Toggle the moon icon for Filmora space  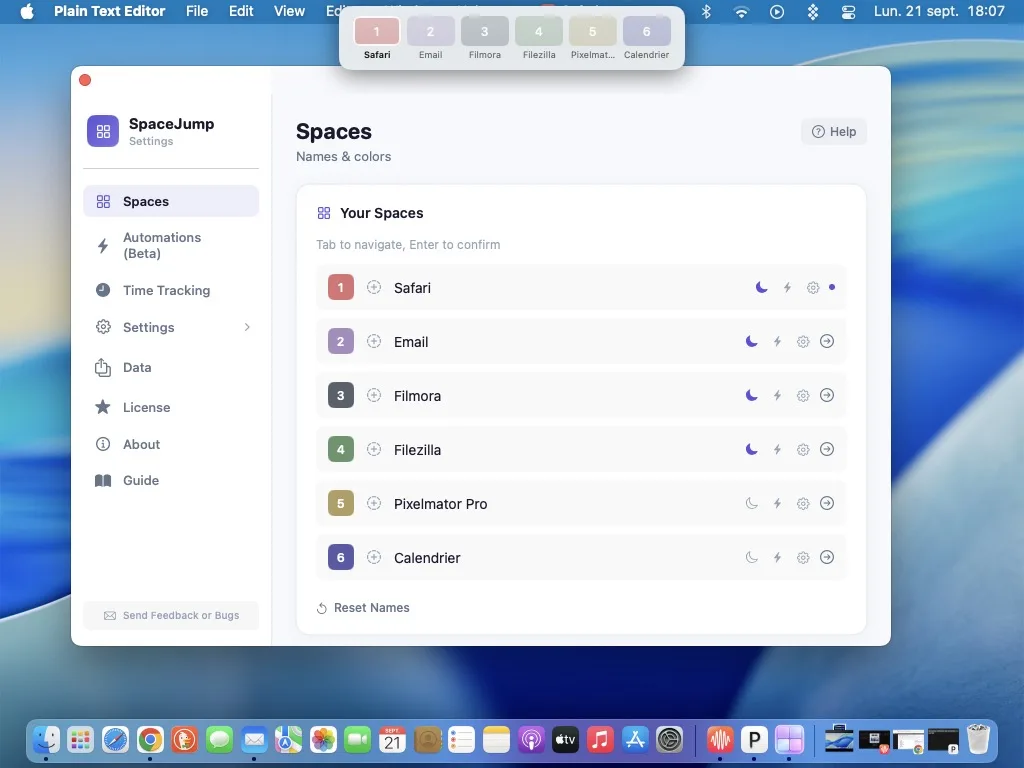[x=752, y=395]
